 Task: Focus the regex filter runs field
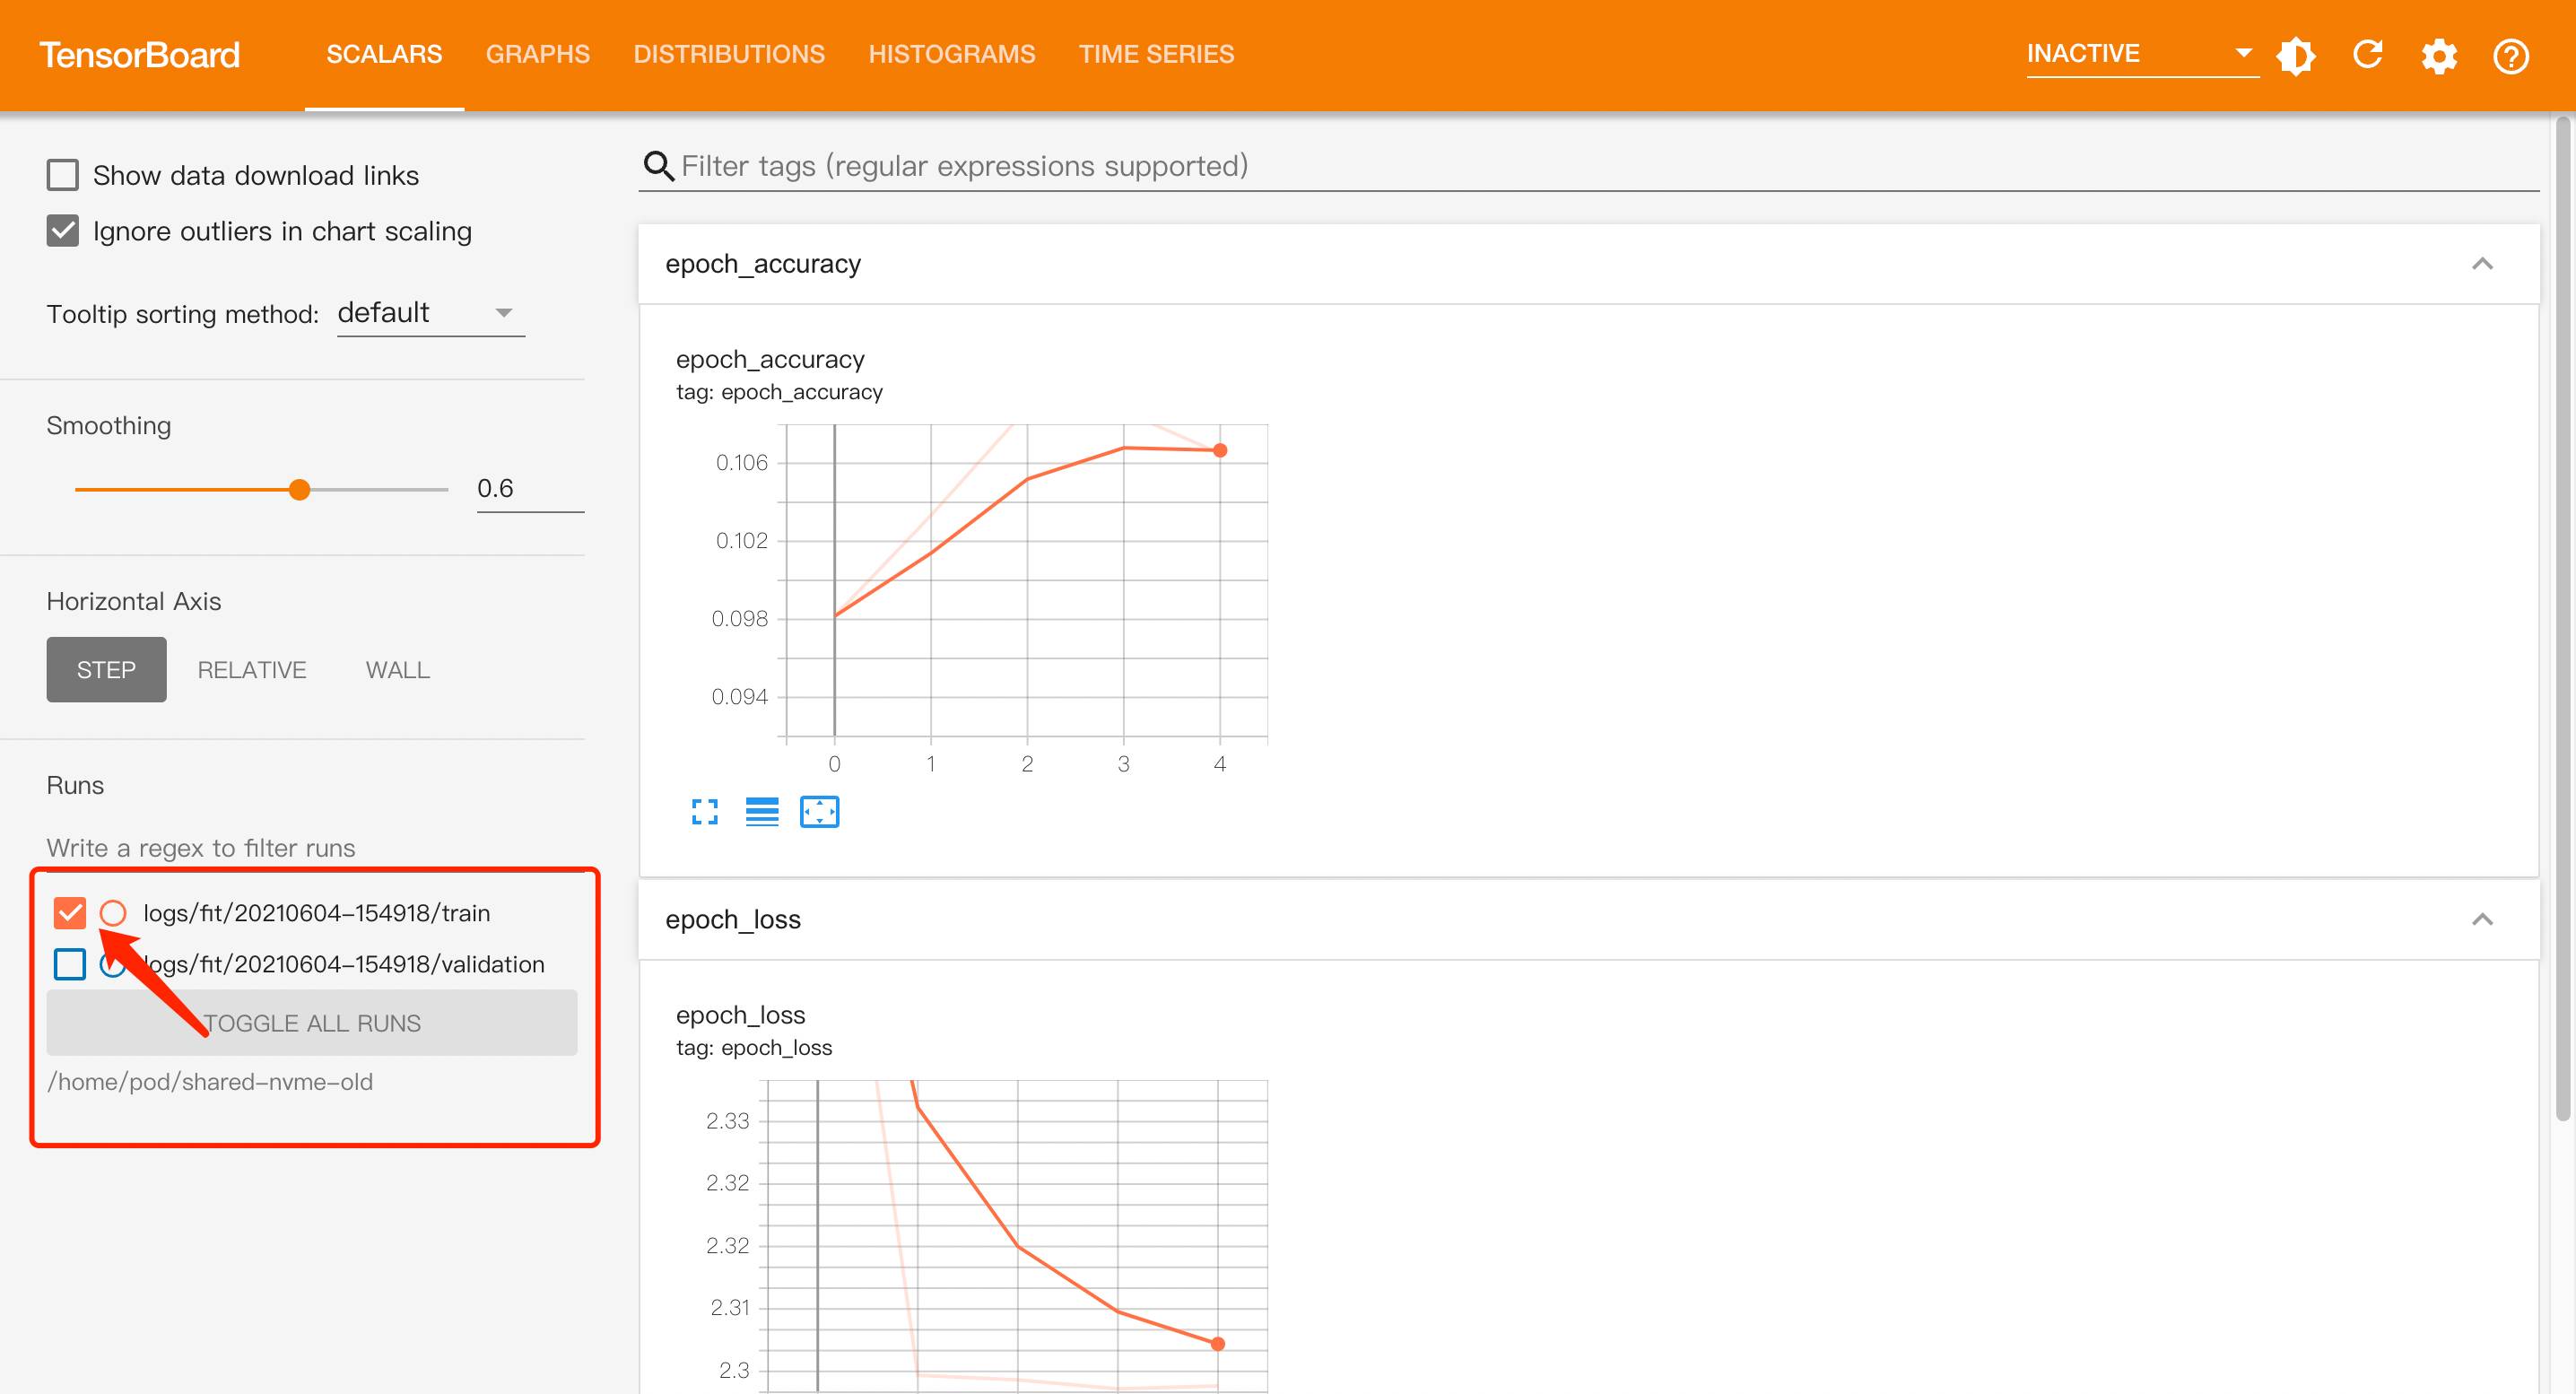click(315, 848)
